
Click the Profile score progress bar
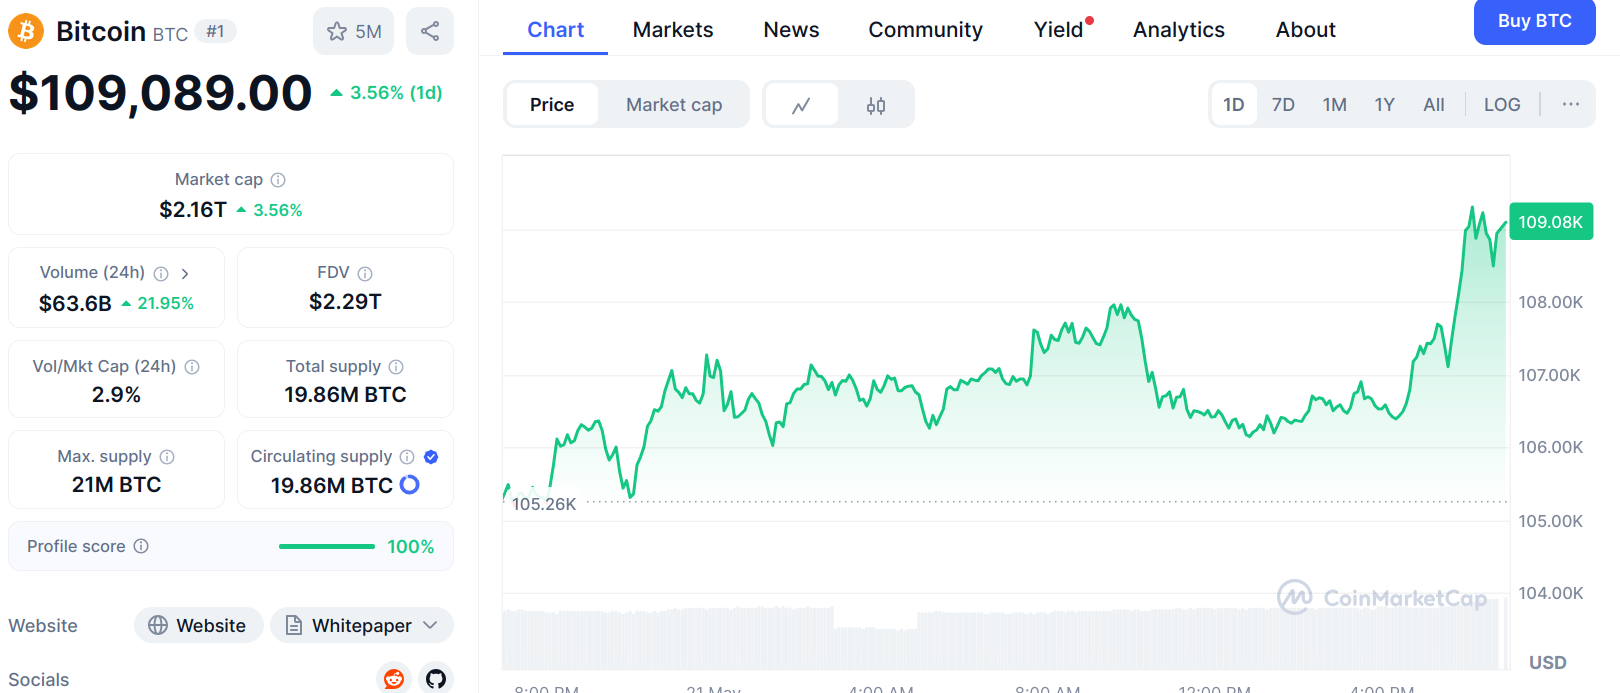tap(327, 546)
